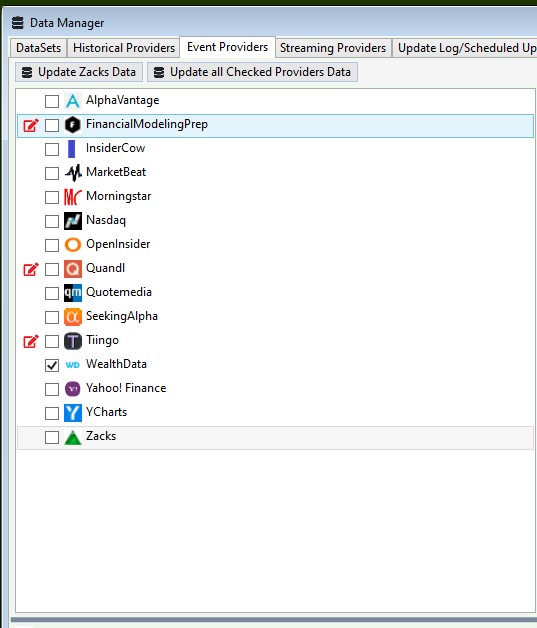537x628 pixels.
Task: Select the OpenInsider provider name
Action: coord(118,244)
